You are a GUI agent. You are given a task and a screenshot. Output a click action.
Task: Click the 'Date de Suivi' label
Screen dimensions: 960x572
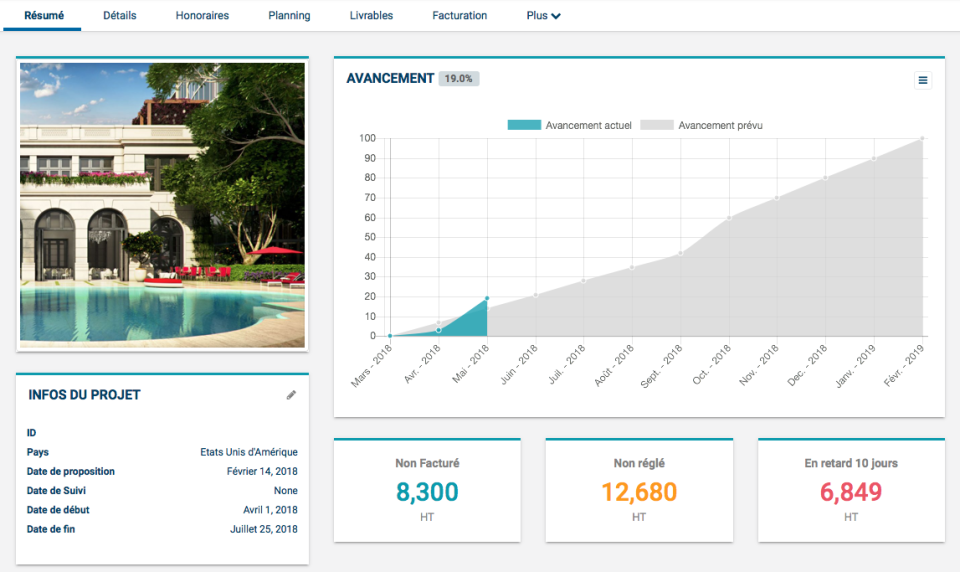pos(56,491)
